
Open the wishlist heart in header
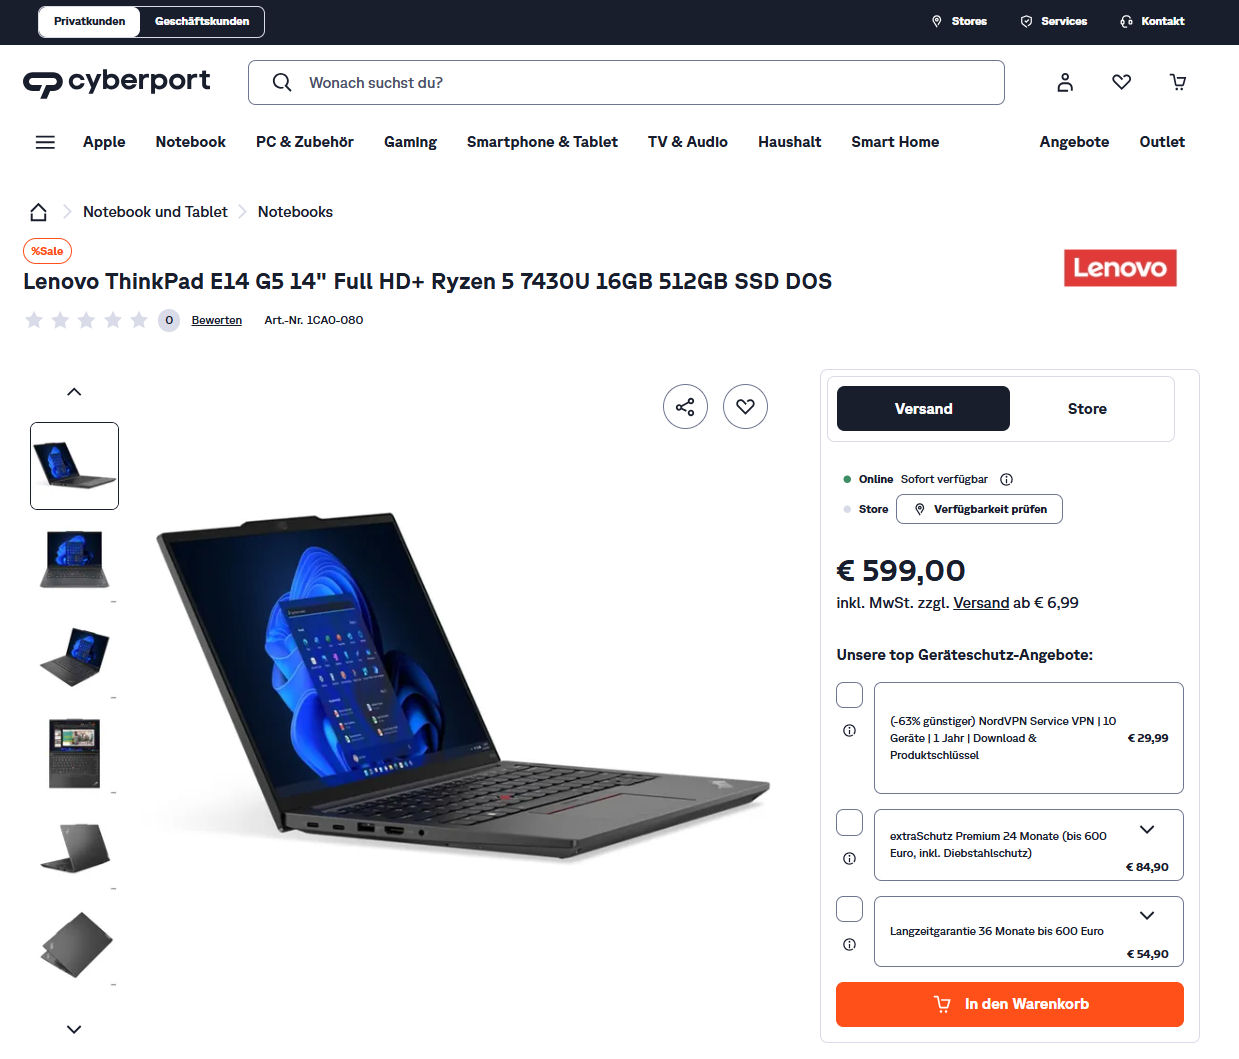(1122, 82)
